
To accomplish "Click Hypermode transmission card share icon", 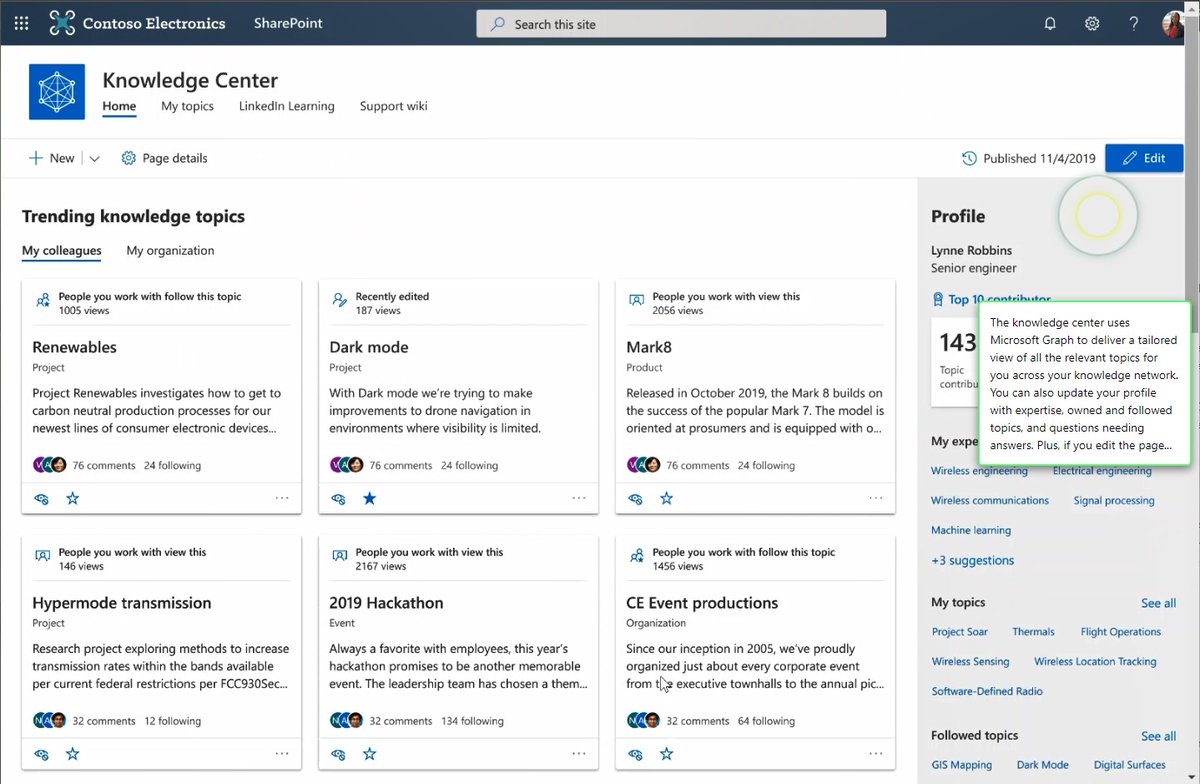I will (x=41, y=754).
